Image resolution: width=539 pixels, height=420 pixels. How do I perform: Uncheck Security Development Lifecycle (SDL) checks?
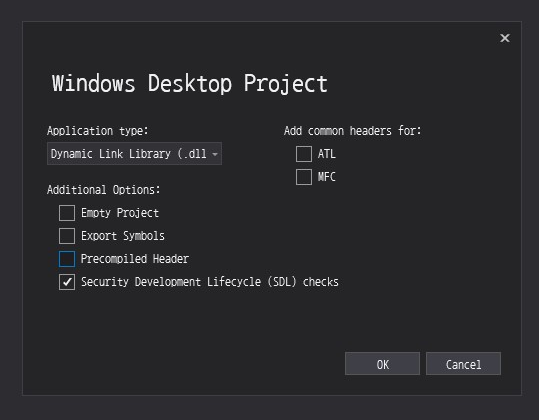pyautogui.click(x=67, y=282)
